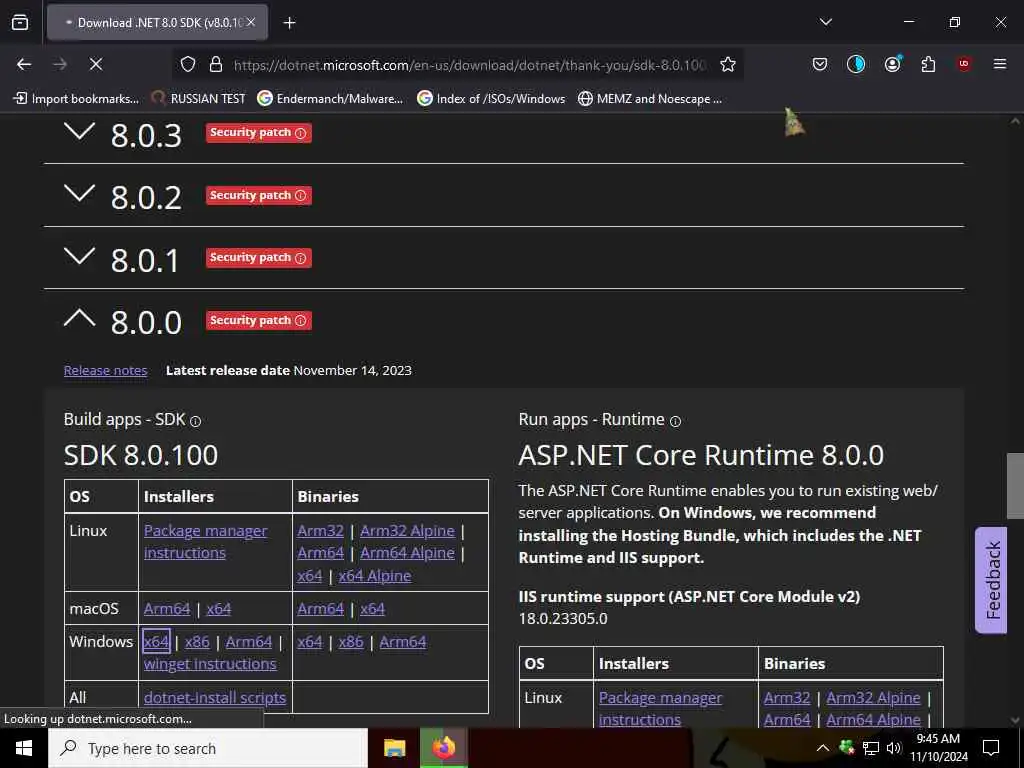Open uBlock Origin extension icon
The image size is (1024, 768).
(x=964, y=64)
